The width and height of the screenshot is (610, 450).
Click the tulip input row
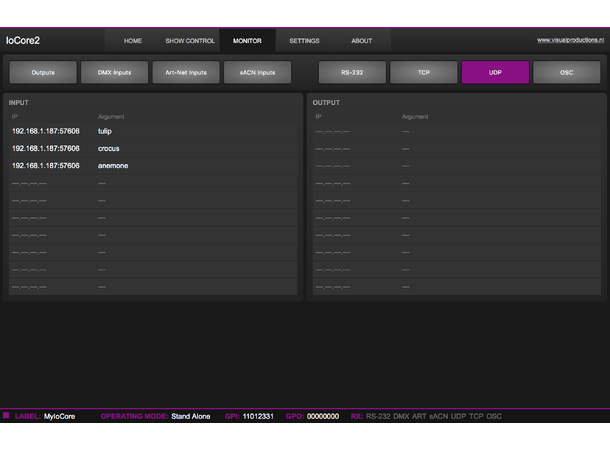point(150,131)
